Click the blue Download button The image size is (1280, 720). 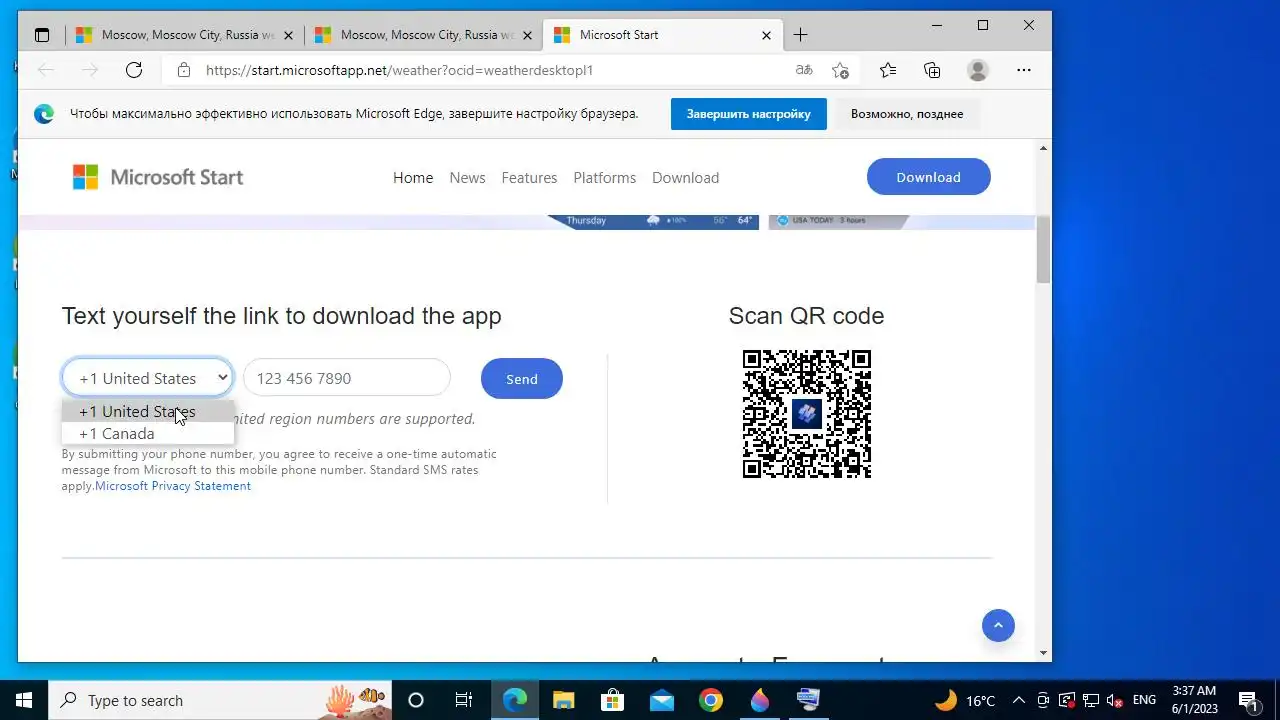click(x=928, y=177)
